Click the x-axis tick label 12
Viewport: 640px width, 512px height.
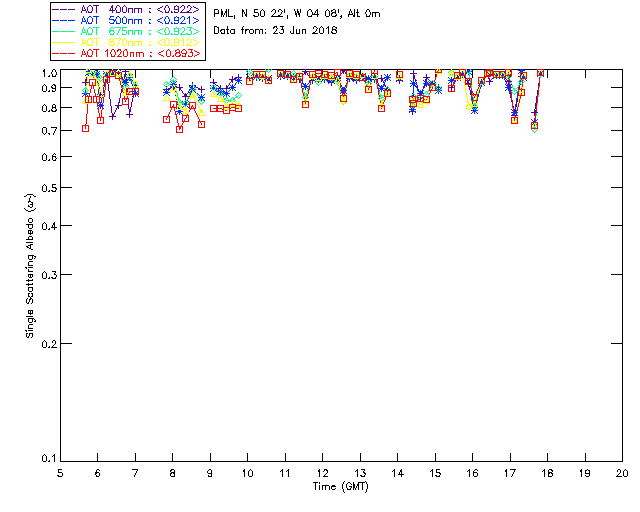[322, 472]
